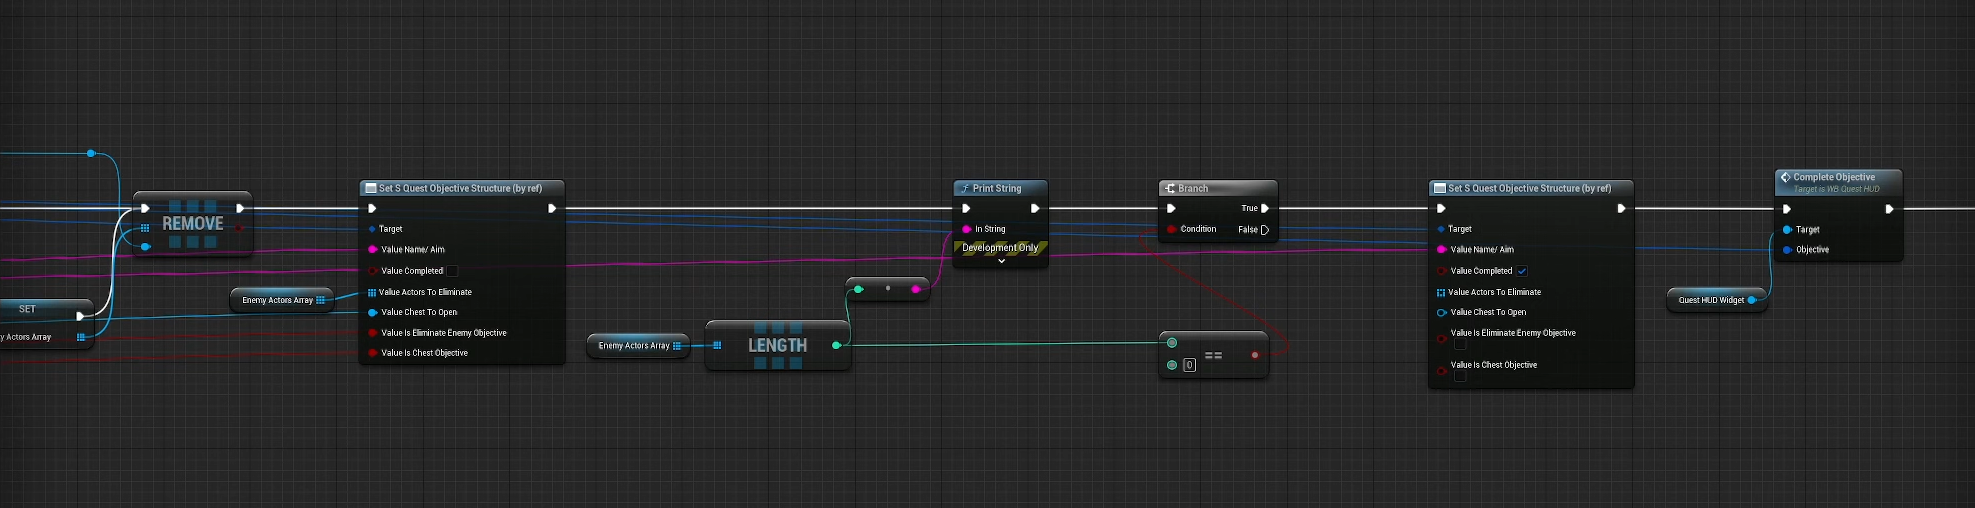Click LENGTH node integer output pin

coord(837,345)
